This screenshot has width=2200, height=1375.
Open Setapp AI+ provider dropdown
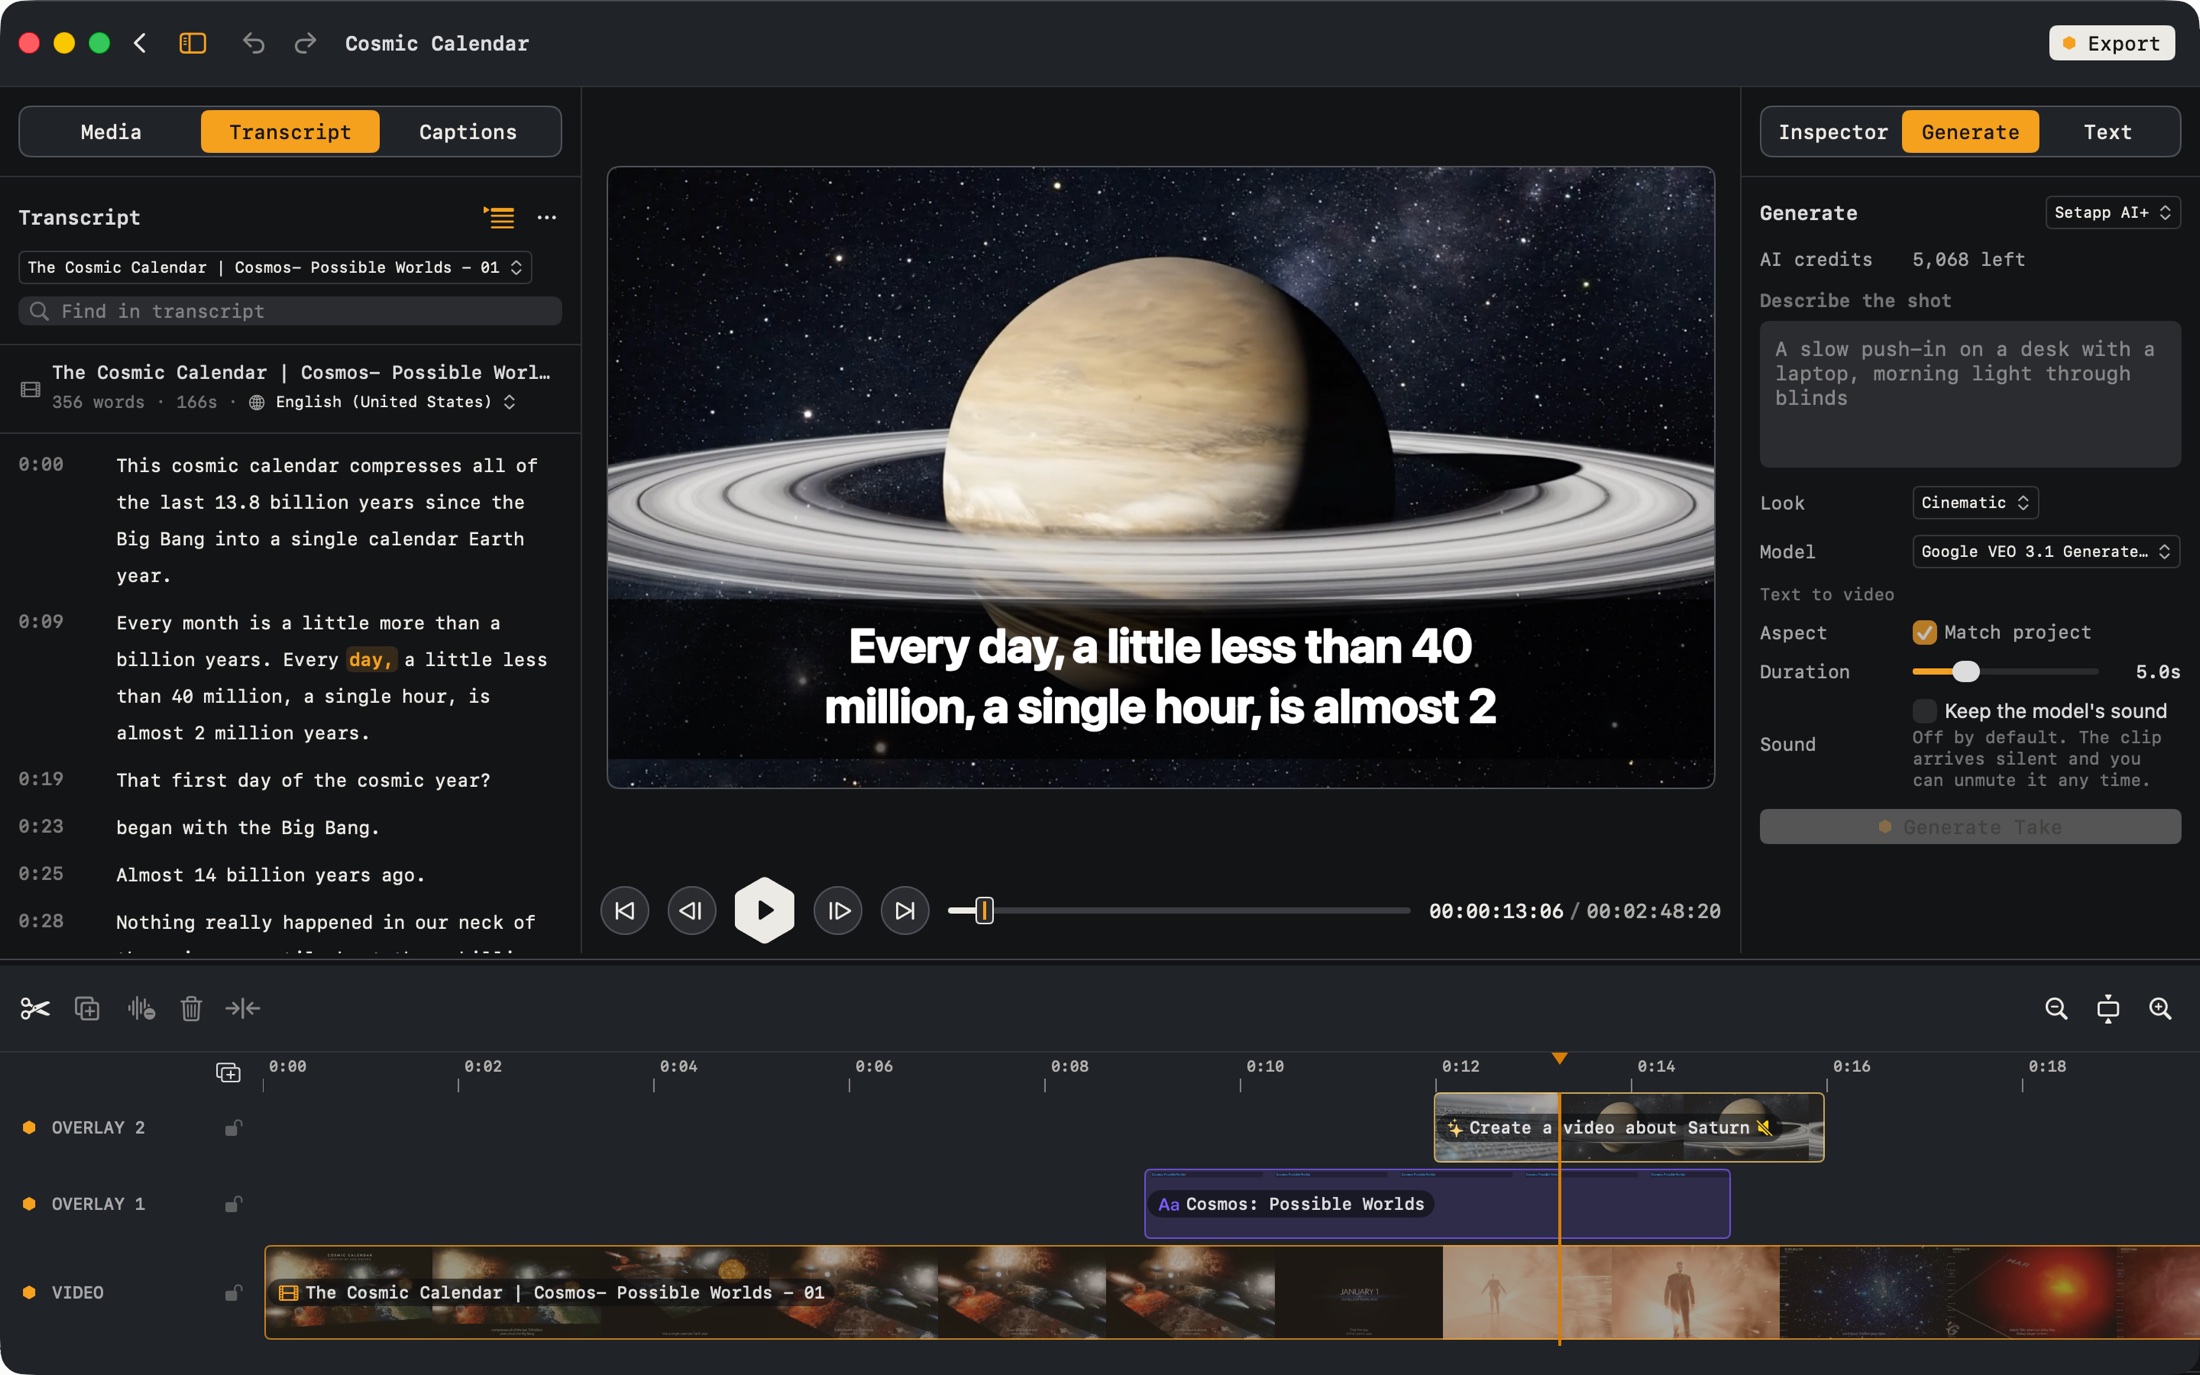pyautogui.click(x=2112, y=212)
